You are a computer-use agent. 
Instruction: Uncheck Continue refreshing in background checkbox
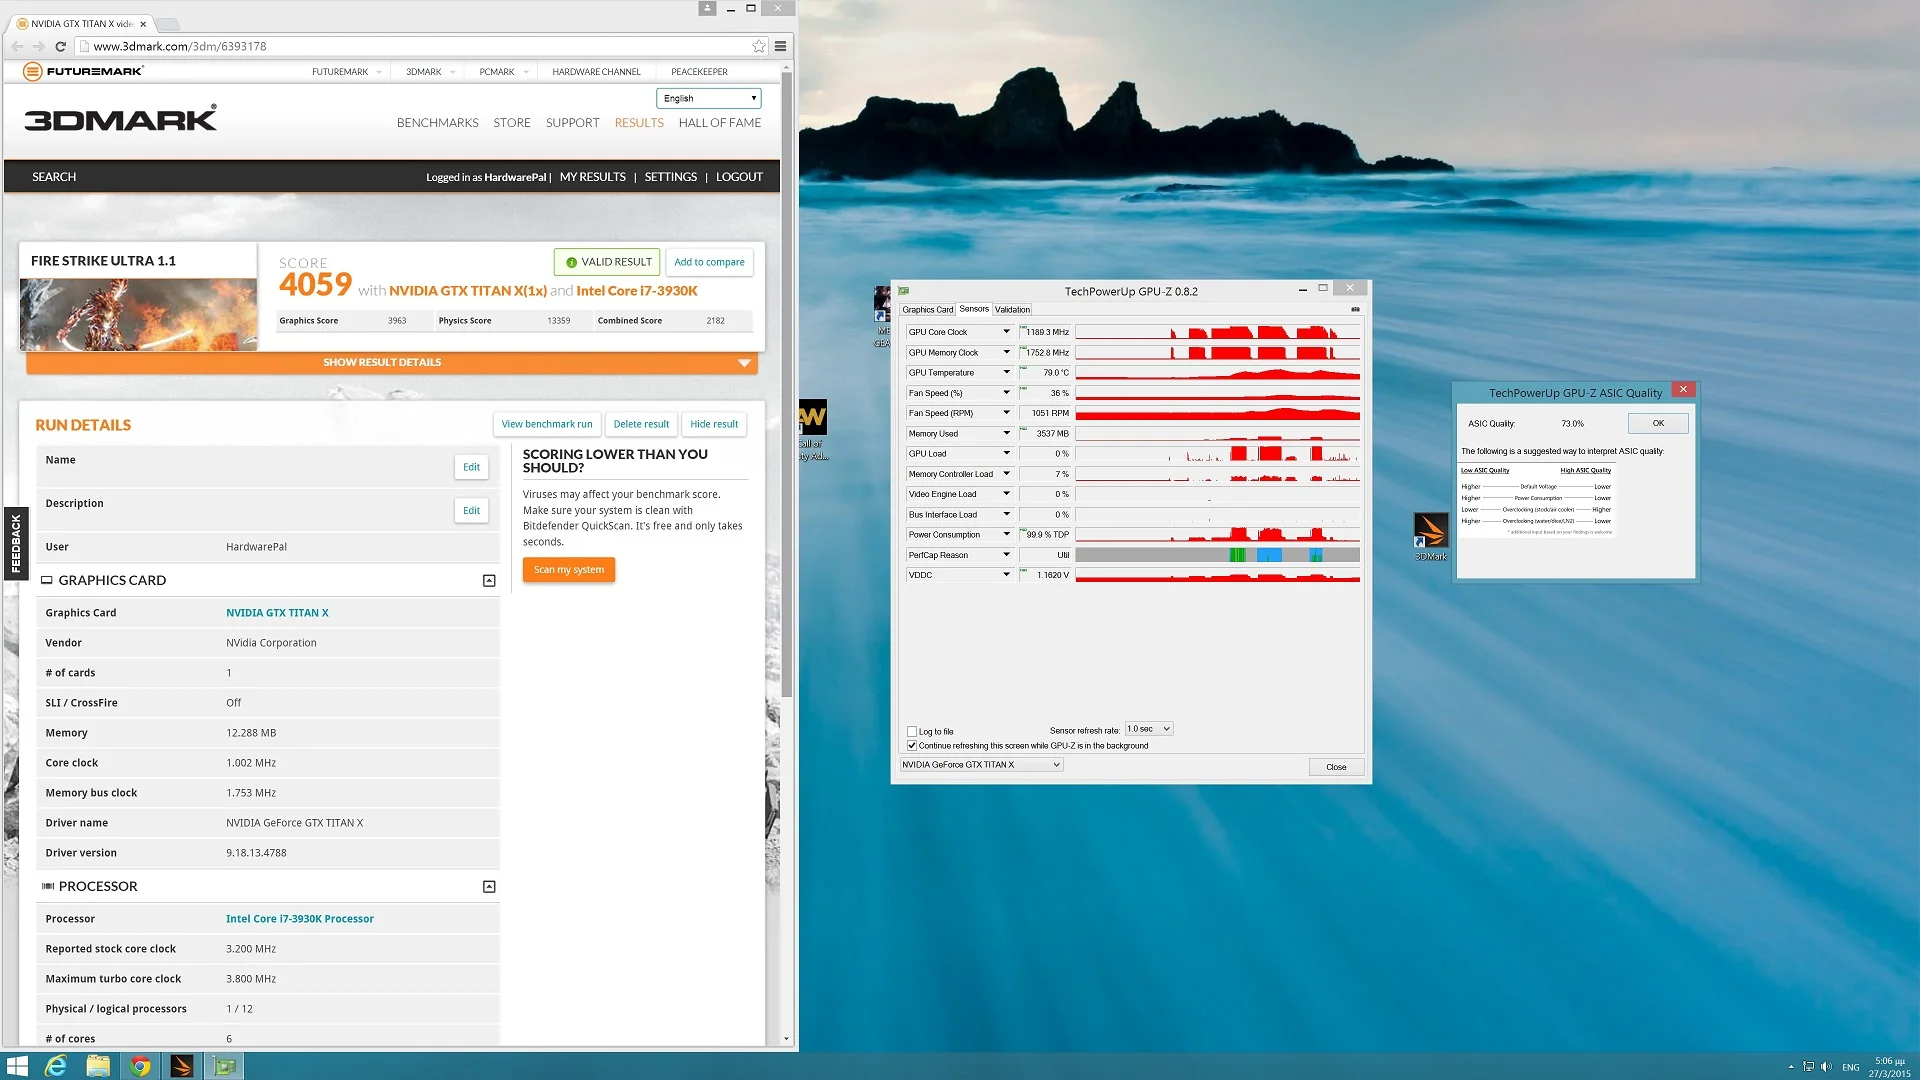point(912,745)
